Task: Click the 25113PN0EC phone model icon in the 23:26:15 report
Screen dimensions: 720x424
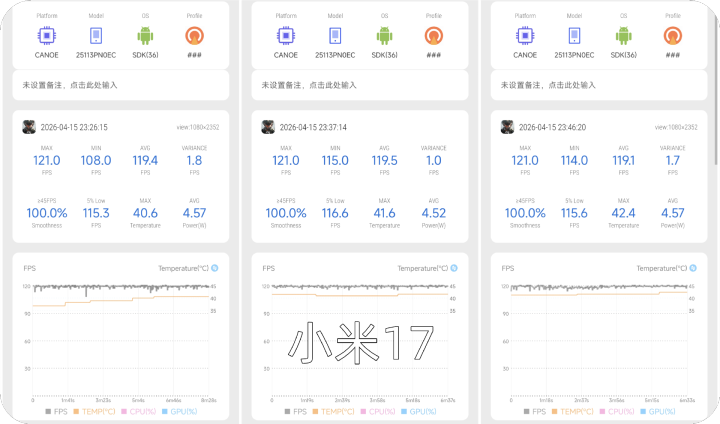Action: click(96, 35)
